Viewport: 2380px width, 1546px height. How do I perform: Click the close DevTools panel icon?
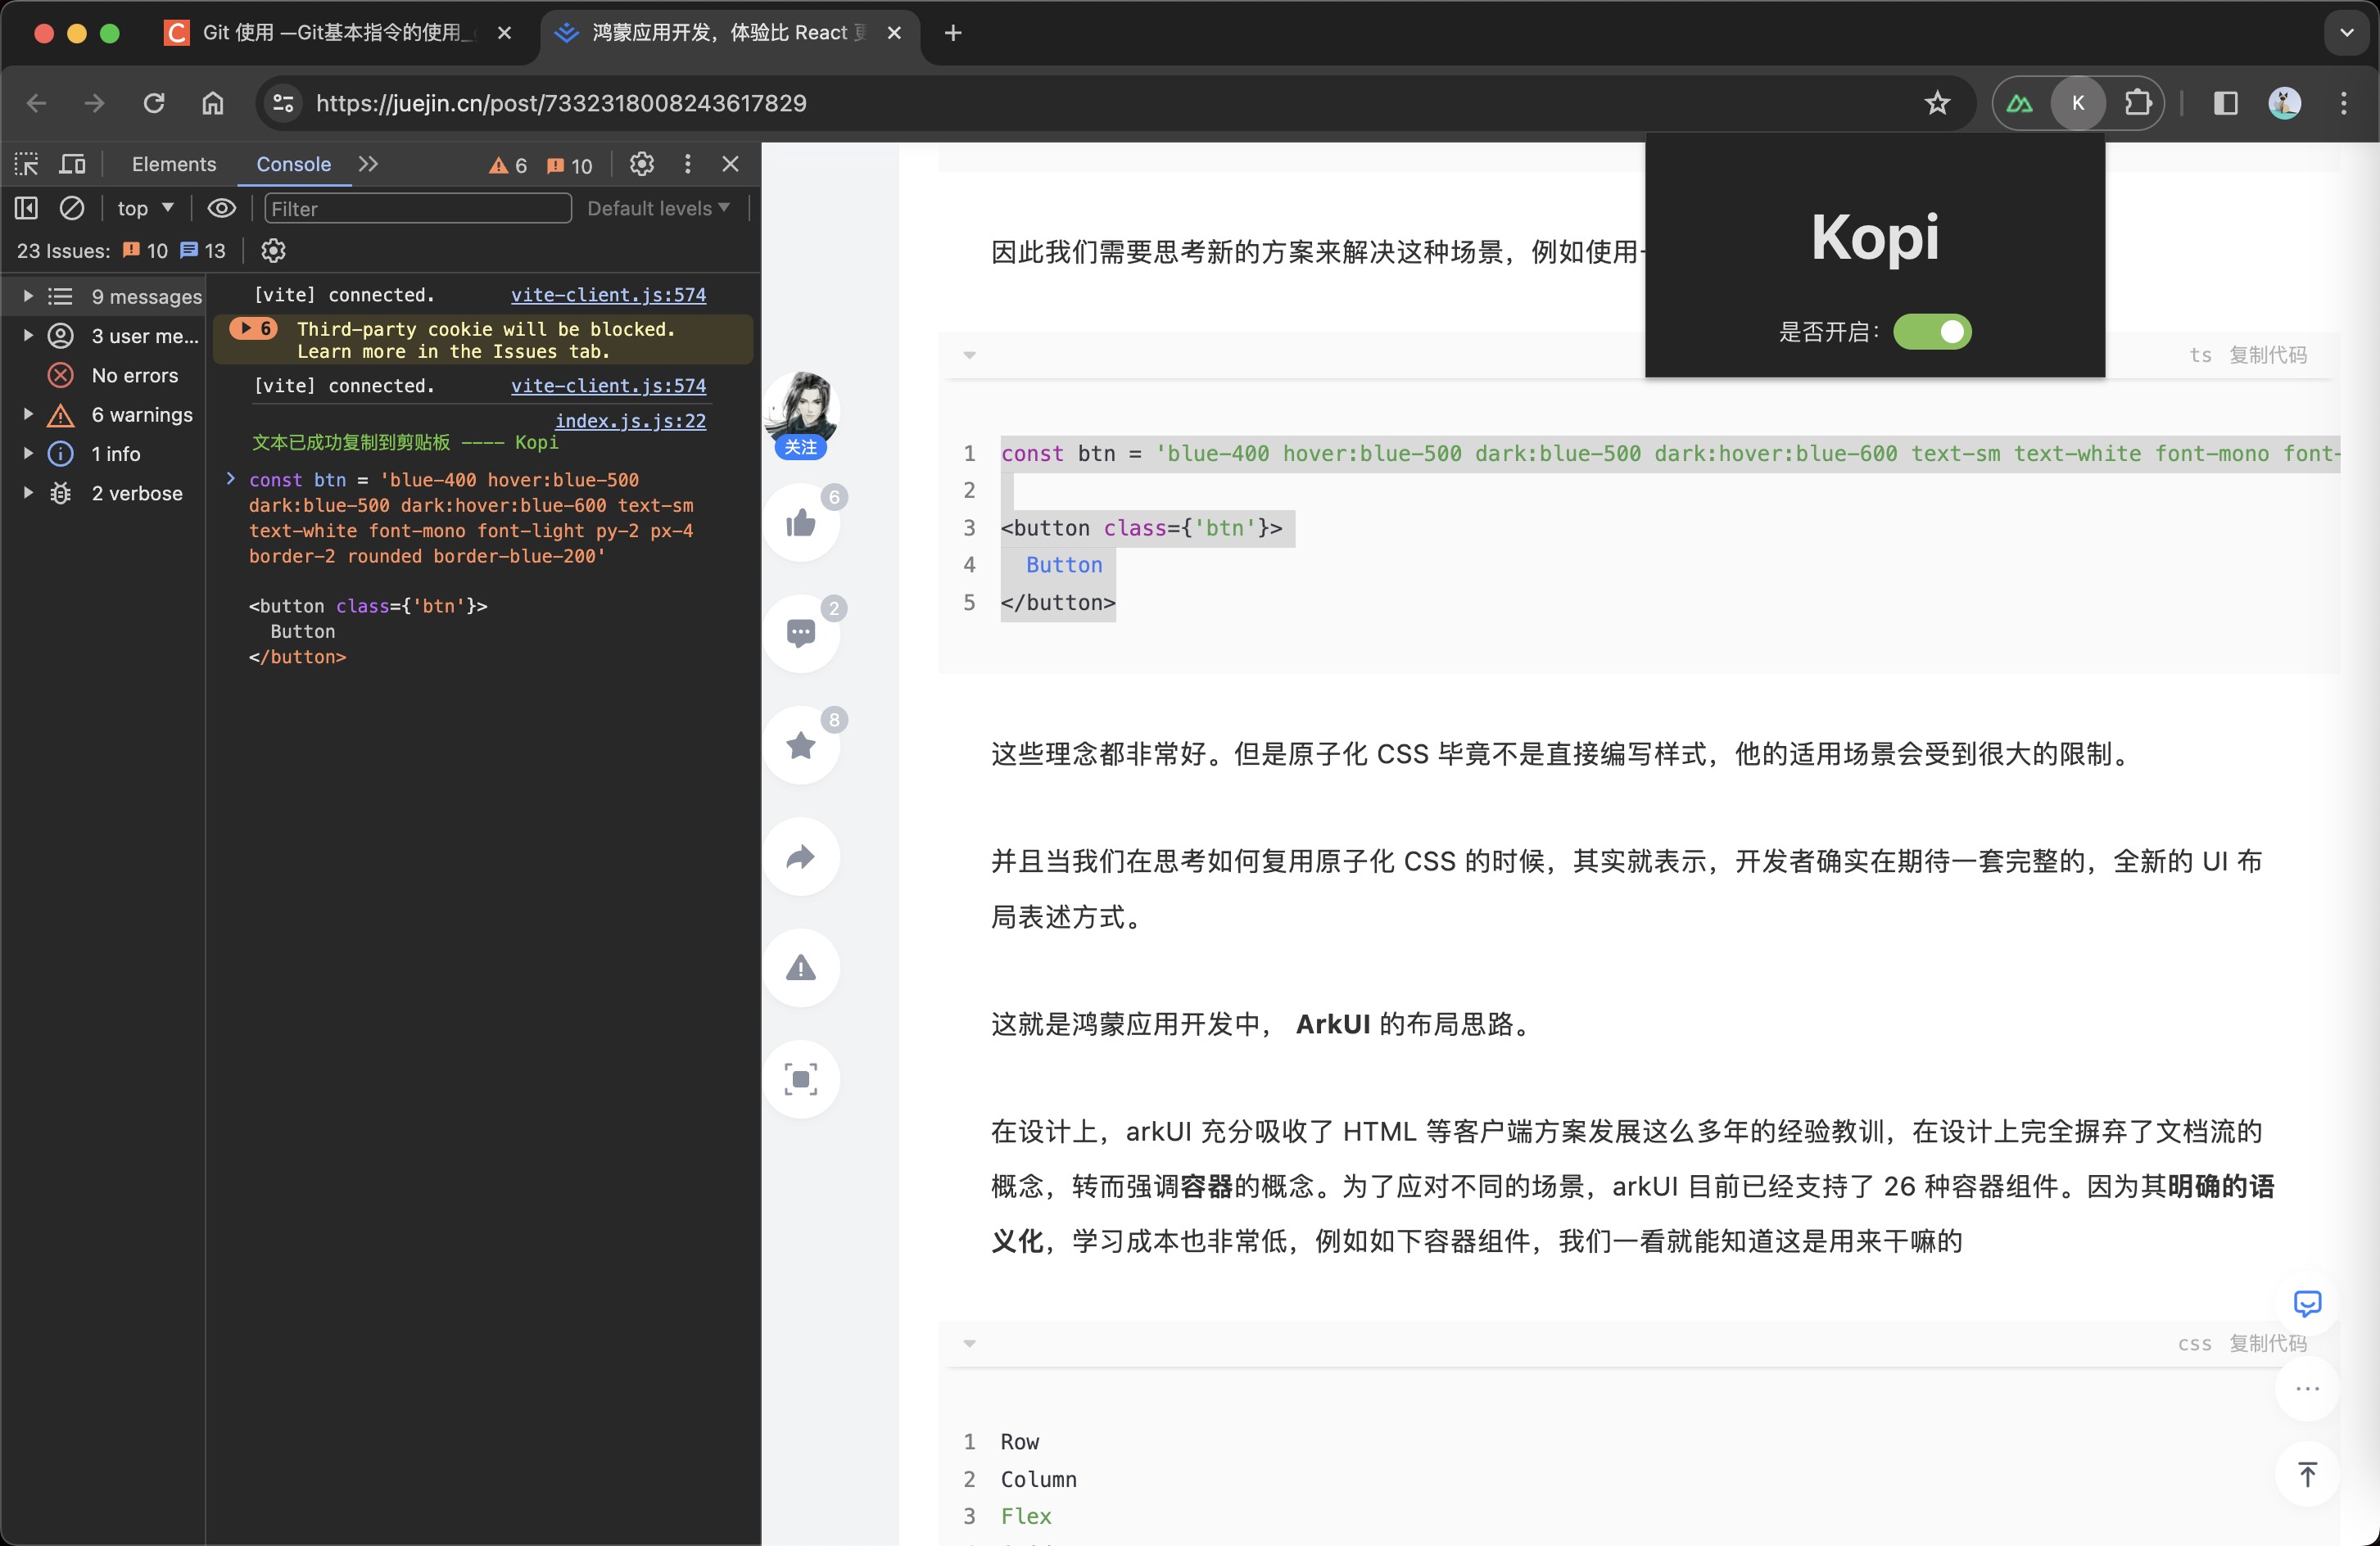click(x=731, y=163)
